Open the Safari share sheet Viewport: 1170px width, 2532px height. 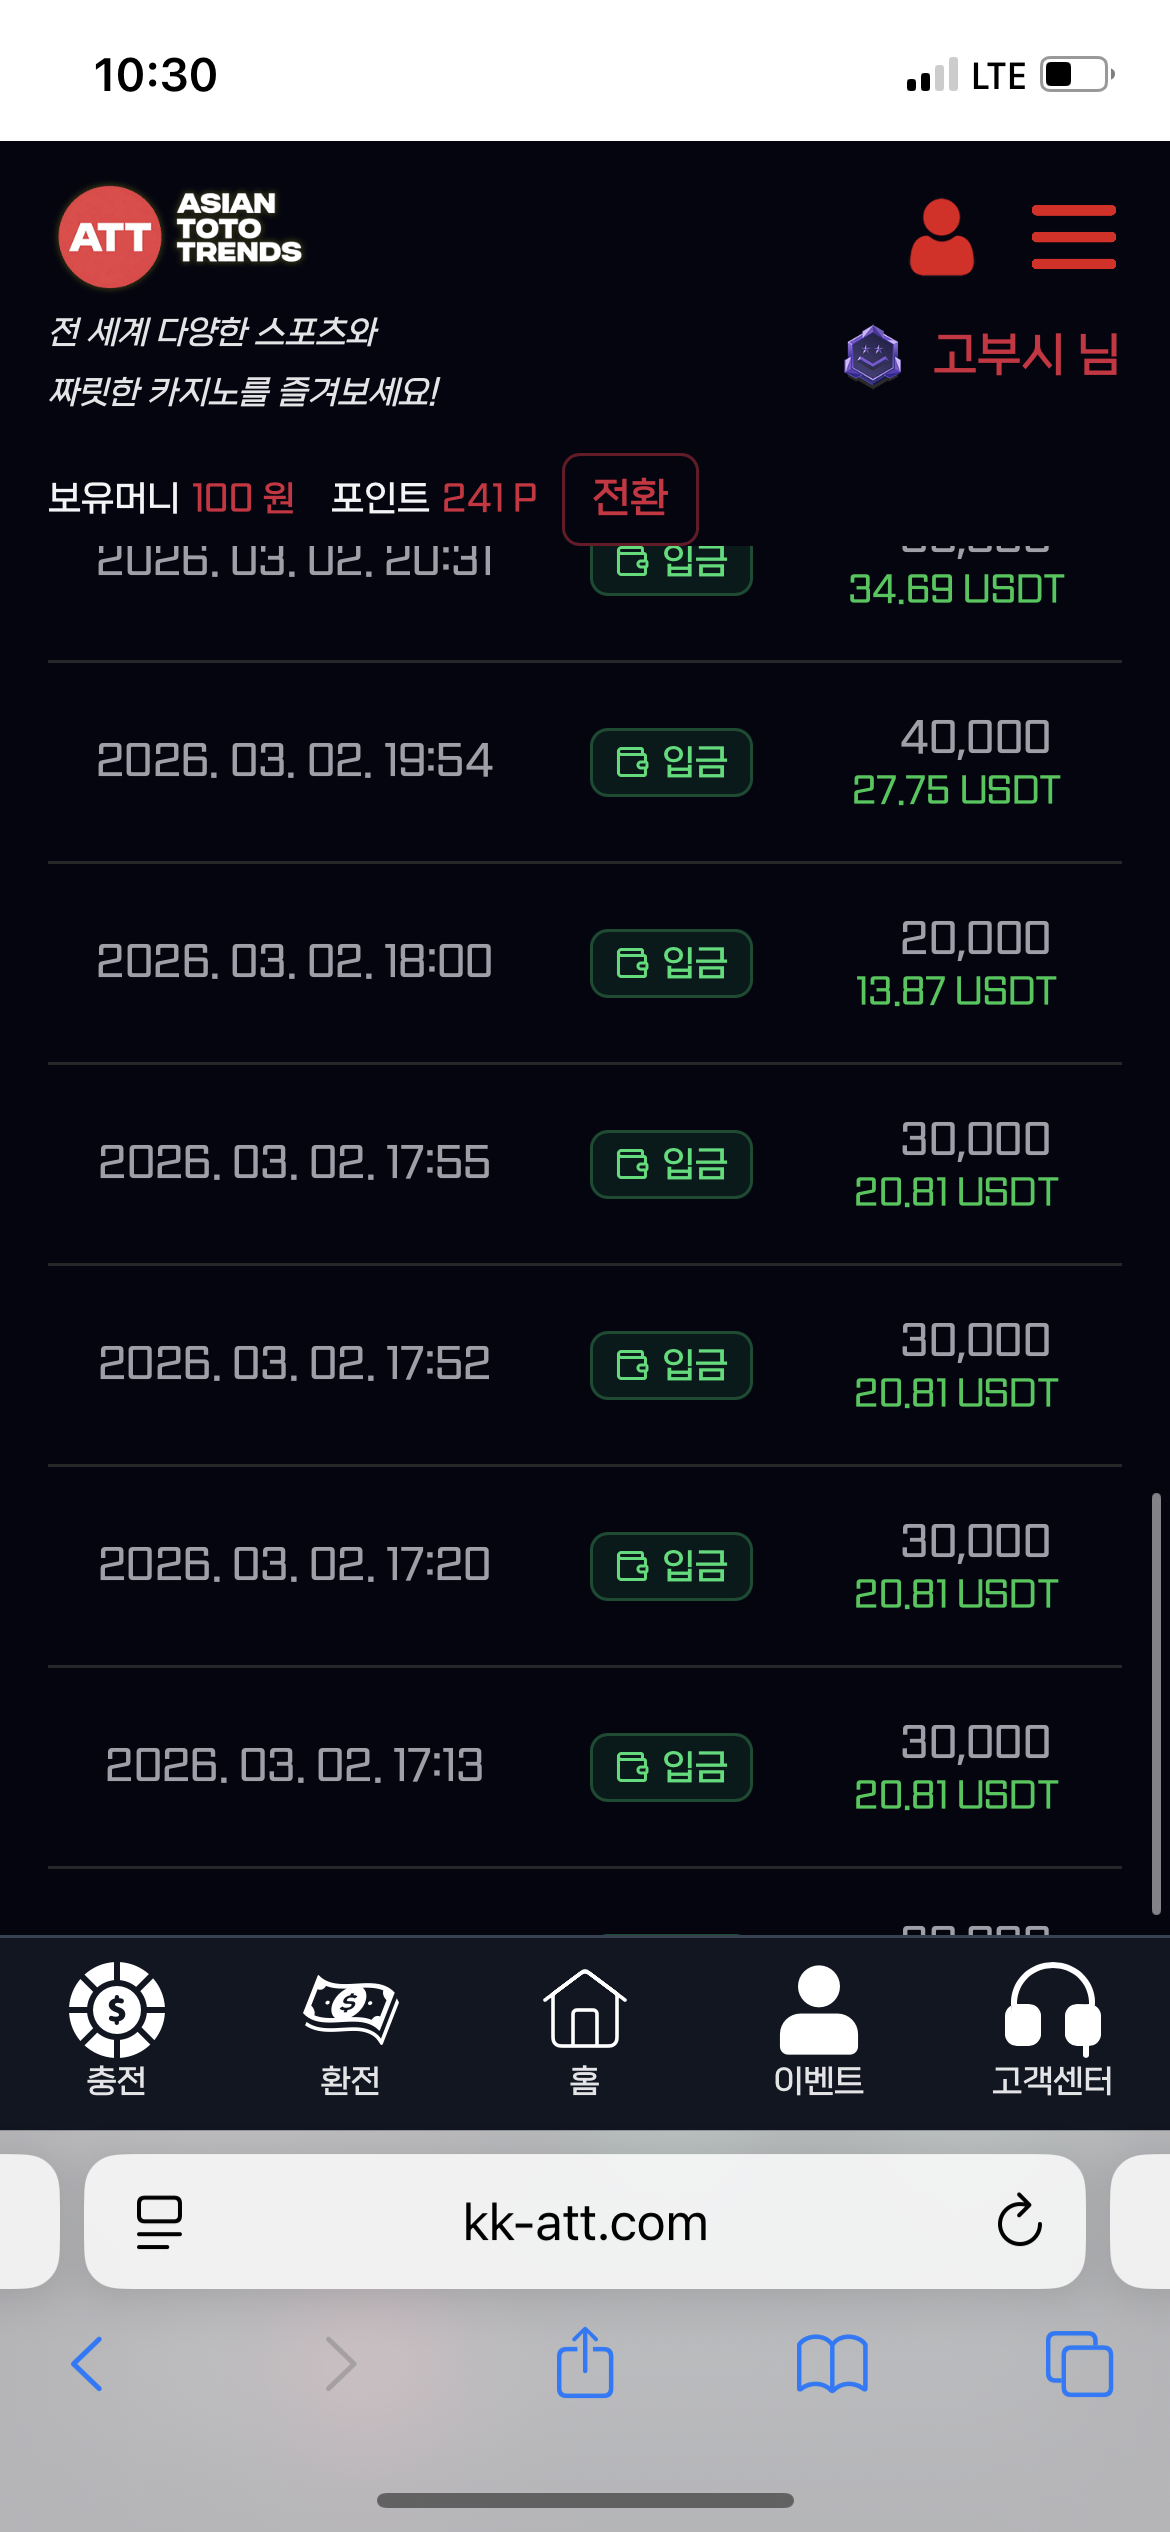[x=585, y=2364]
